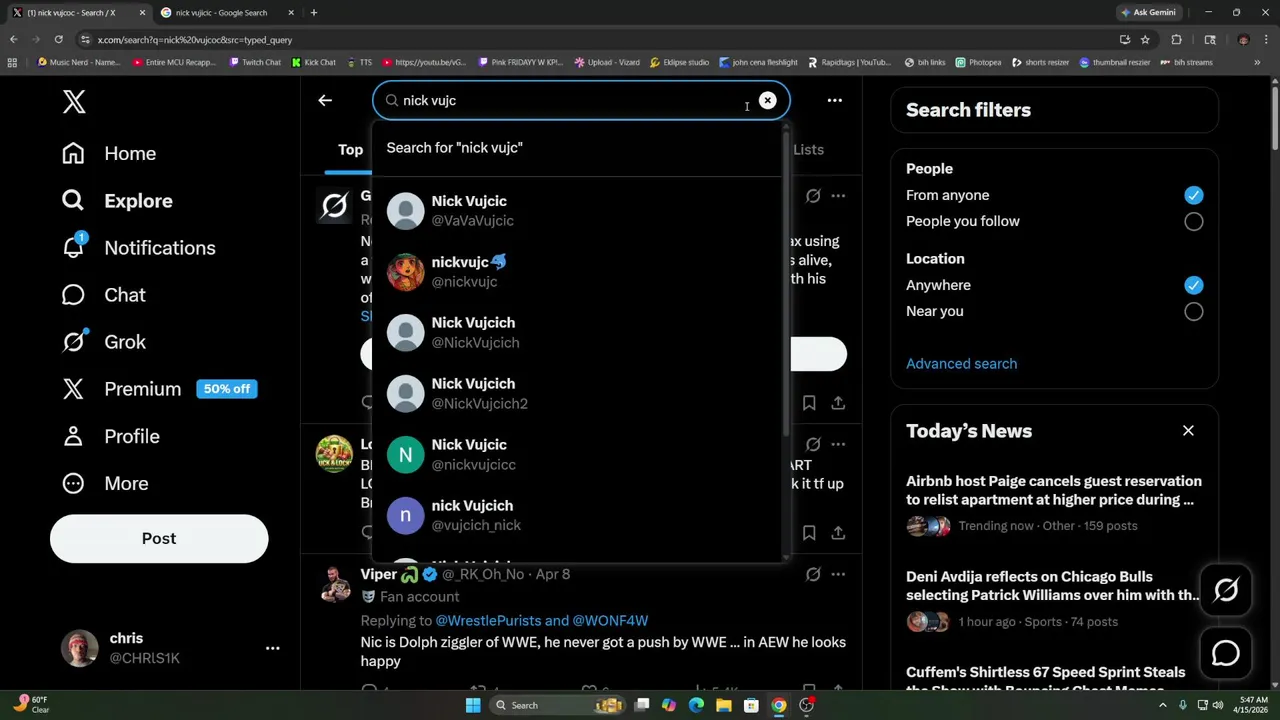Open three-dot menu on Viper's post
Image resolution: width=1280 pixels, height=720 pixels.
tap(838, 574)
